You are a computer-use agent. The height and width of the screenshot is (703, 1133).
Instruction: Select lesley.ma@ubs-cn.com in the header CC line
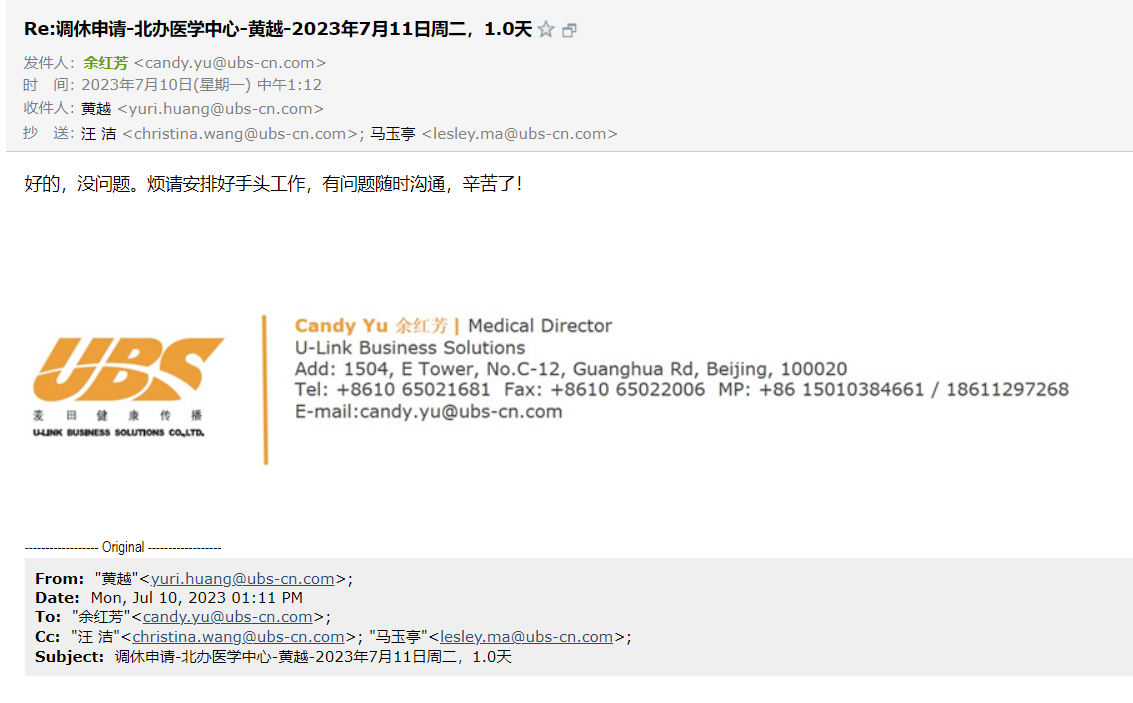coord(519,133)
